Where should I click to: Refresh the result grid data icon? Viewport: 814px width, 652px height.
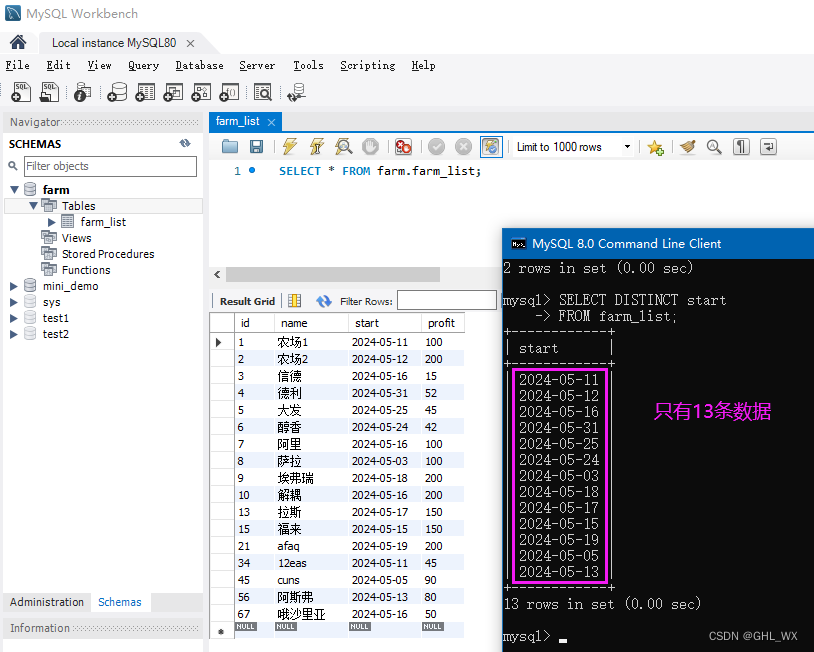tap(323, 301)
